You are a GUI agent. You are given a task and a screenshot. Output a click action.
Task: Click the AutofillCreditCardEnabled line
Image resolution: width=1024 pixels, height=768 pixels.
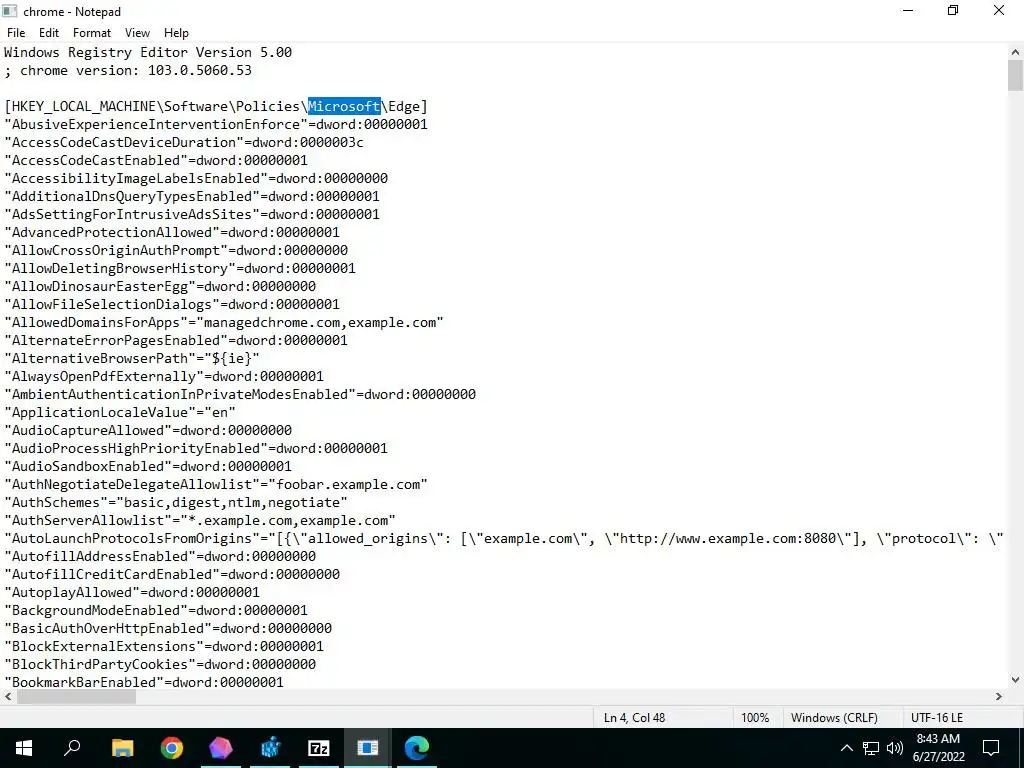(x=172, y=574)
